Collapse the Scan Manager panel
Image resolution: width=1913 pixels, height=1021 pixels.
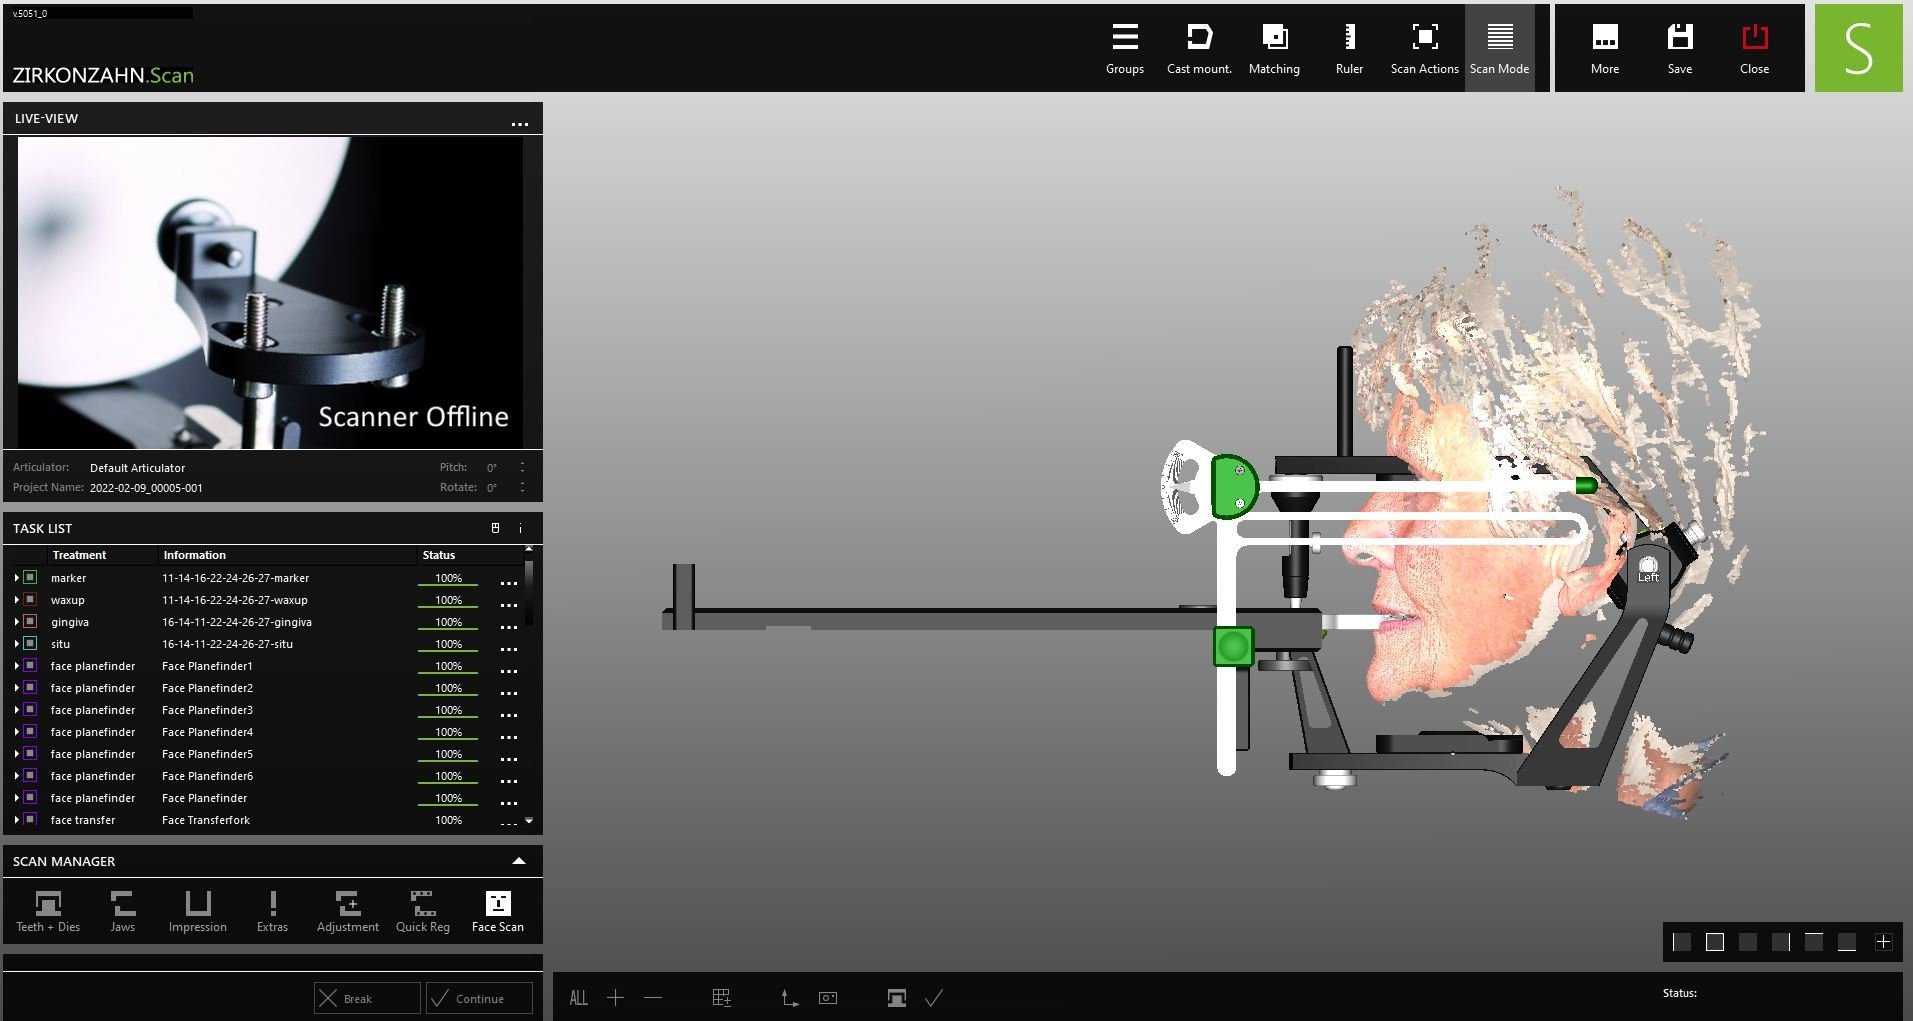[x=518, y=861]
